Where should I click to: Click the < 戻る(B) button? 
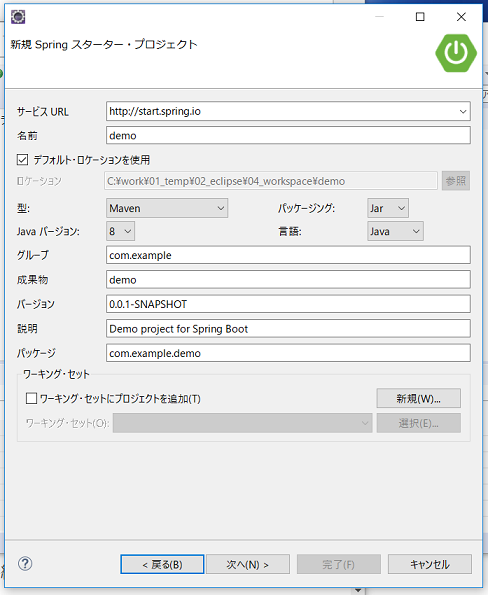pos(162,564)
